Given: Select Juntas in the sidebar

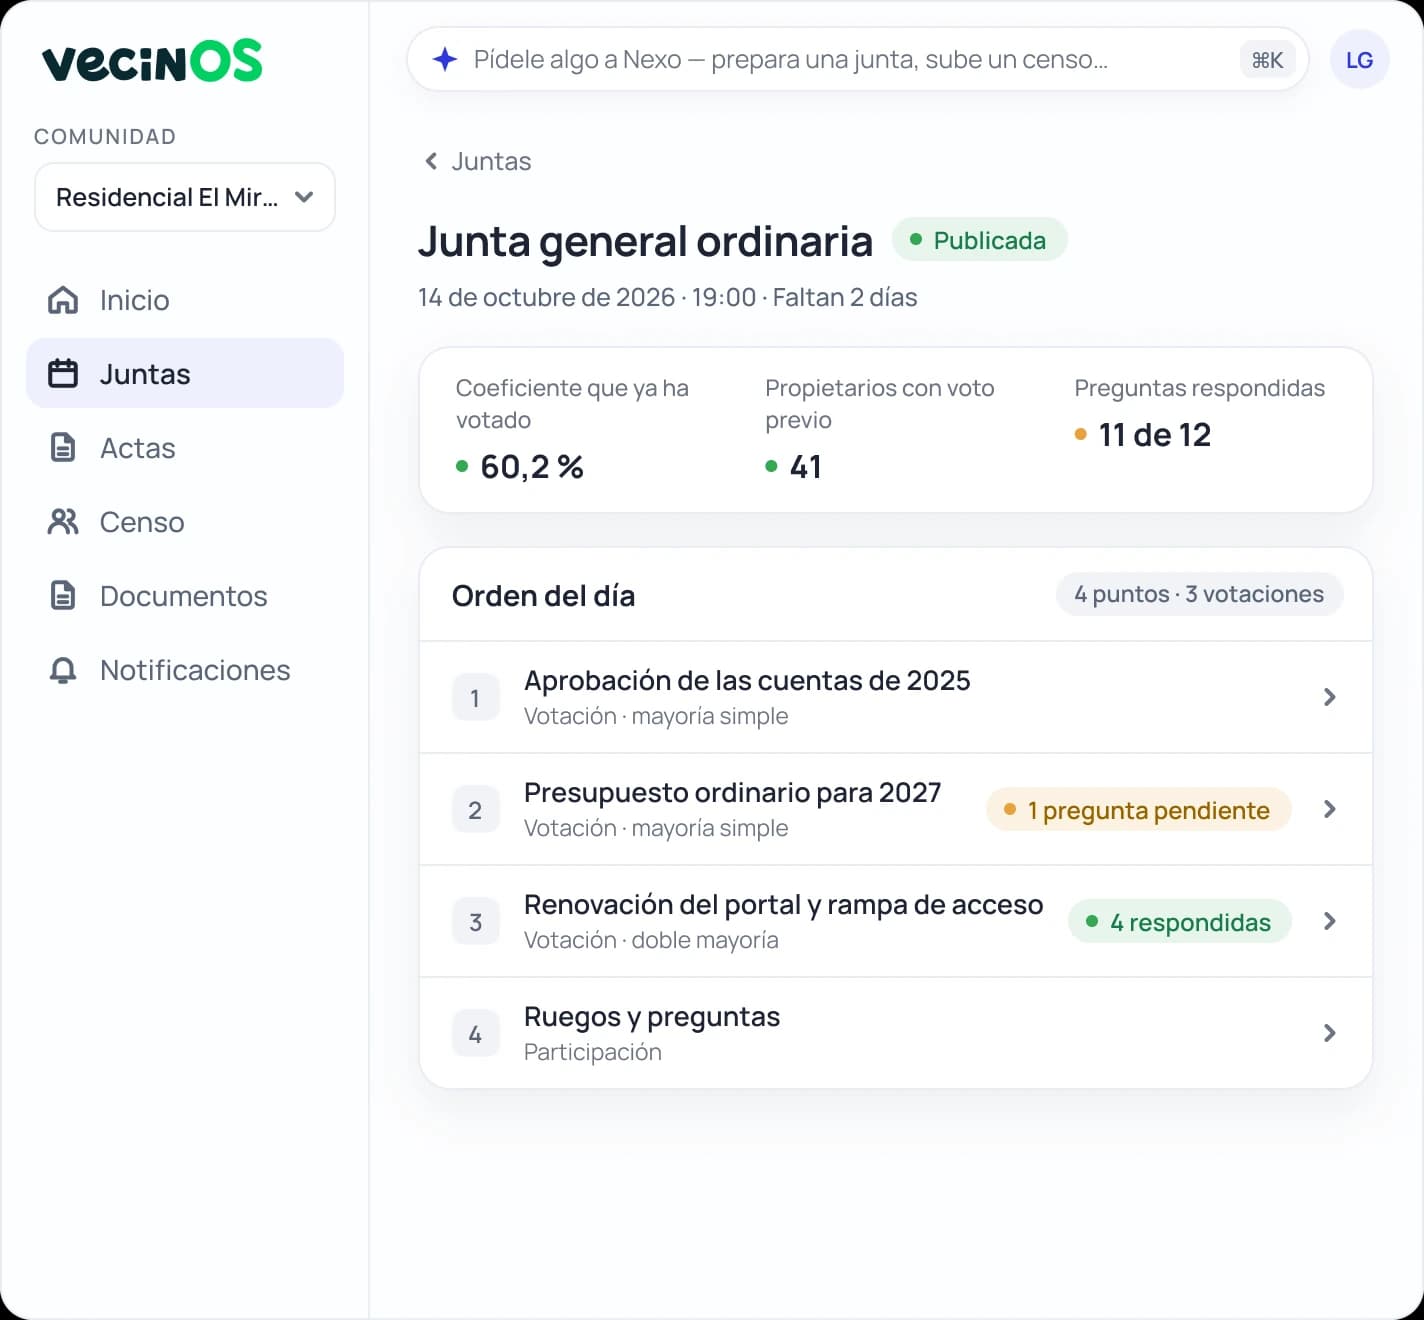Looking at the screenshot, I should [x=185, y=373].
